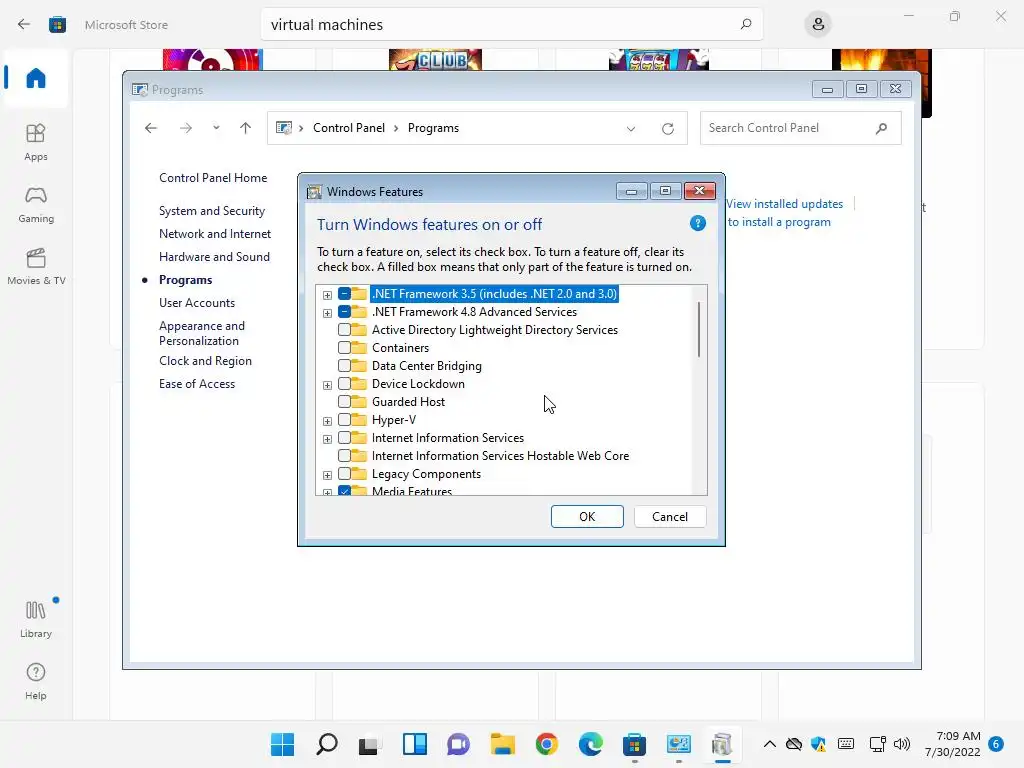The width and height of the screenshot is (1024, 768).
Task: Click the Microsoft Store back arrow
Action: click(24, 25)
